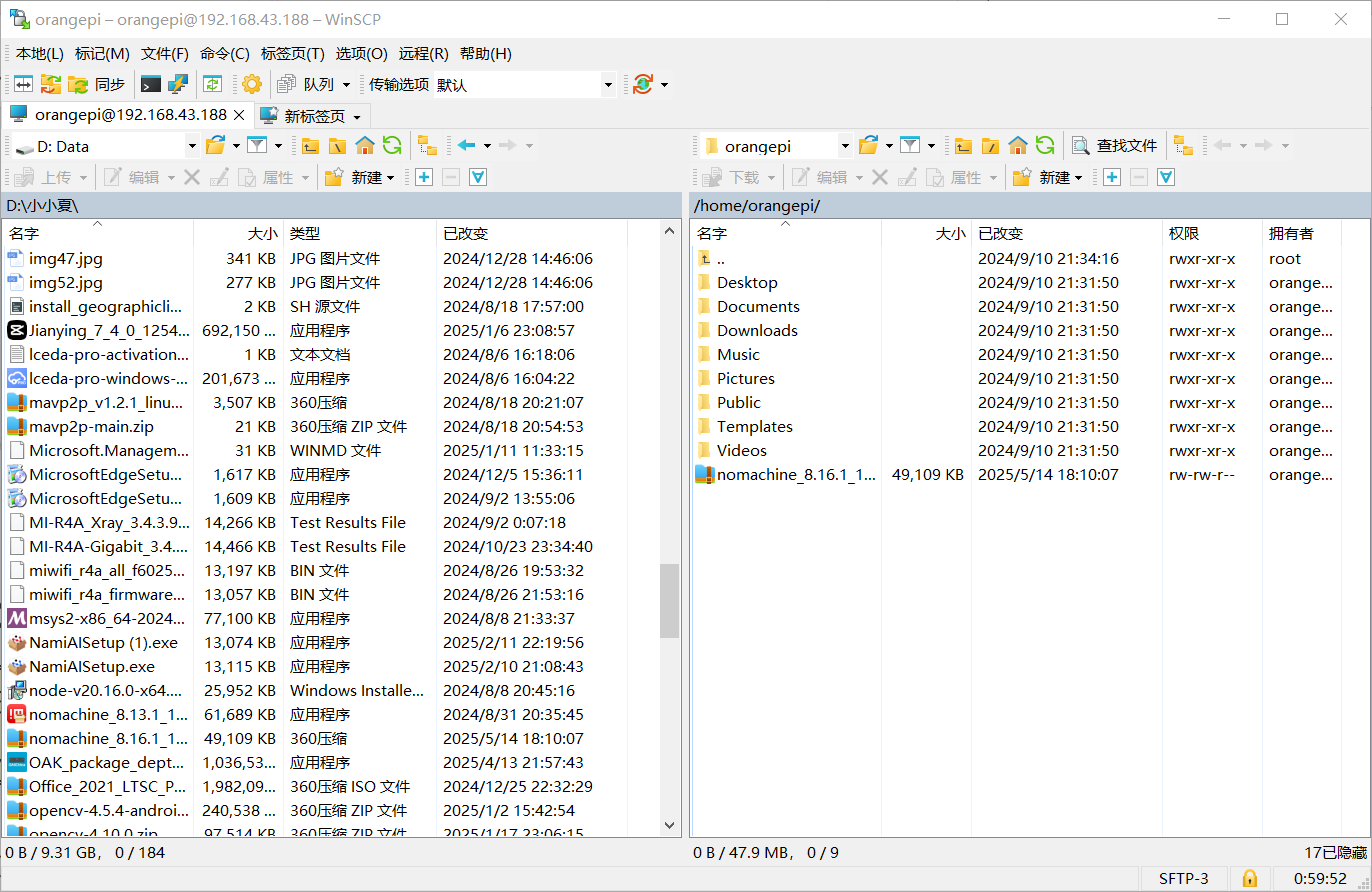Select the remote nomachine_8.16.1 file
The image size is (1372, 892).
[x=796, y=475]
